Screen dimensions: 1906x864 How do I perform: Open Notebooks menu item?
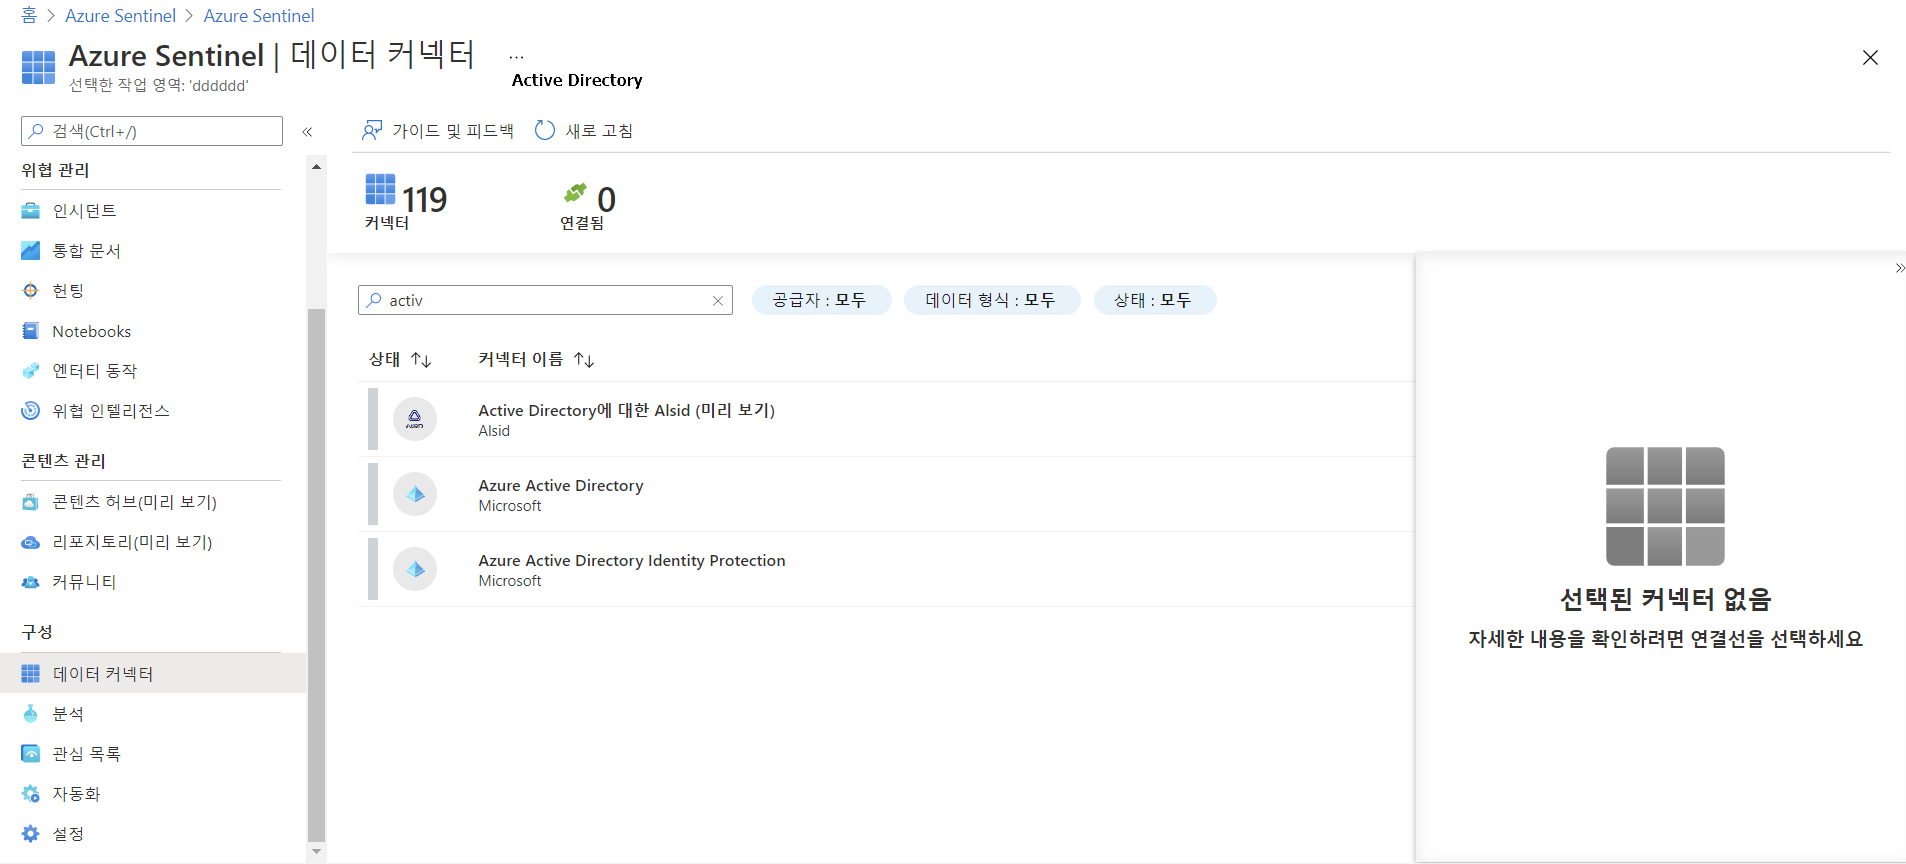pyautogui.click(x=92, y=331)
